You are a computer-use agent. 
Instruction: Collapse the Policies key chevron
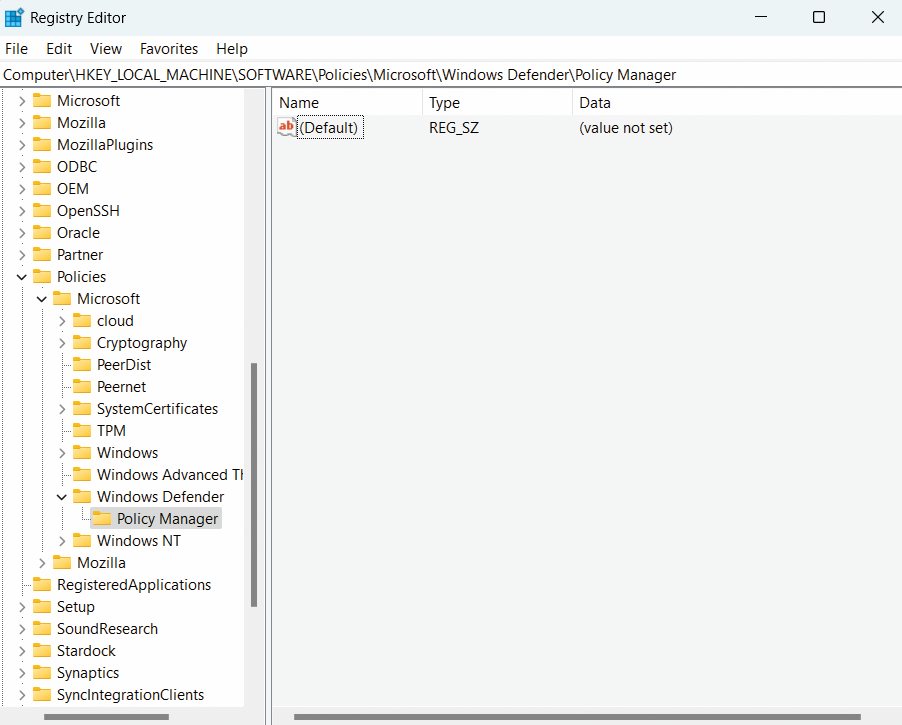pos(22,277)
